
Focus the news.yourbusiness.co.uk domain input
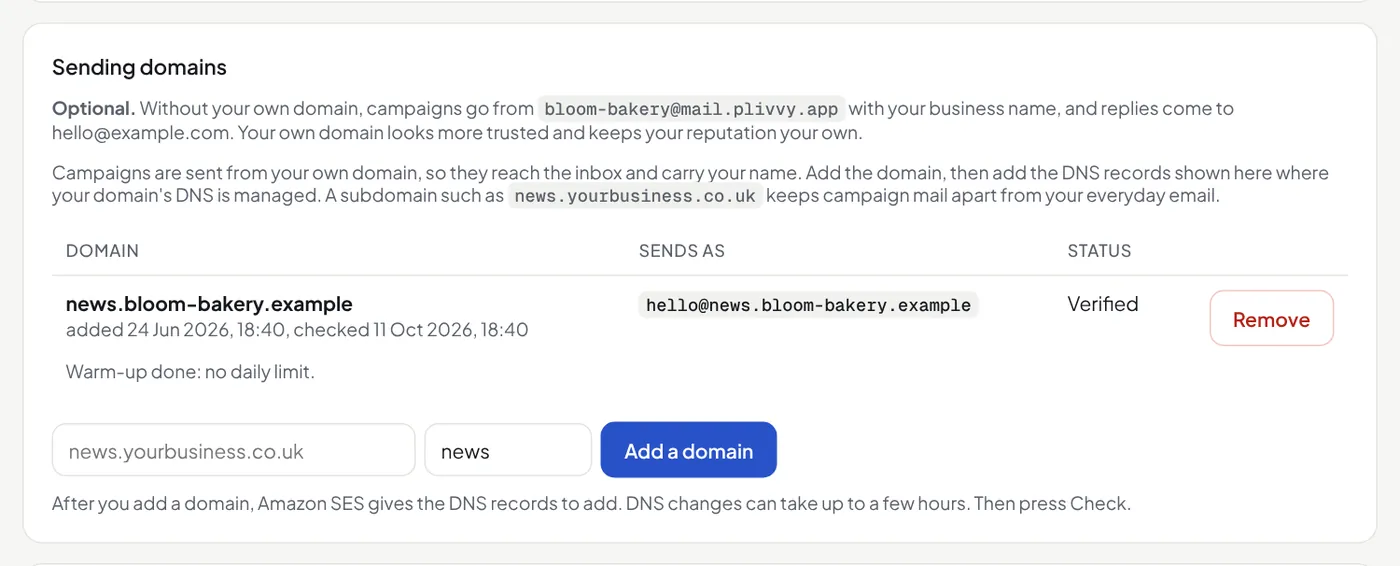pos(234,450)
